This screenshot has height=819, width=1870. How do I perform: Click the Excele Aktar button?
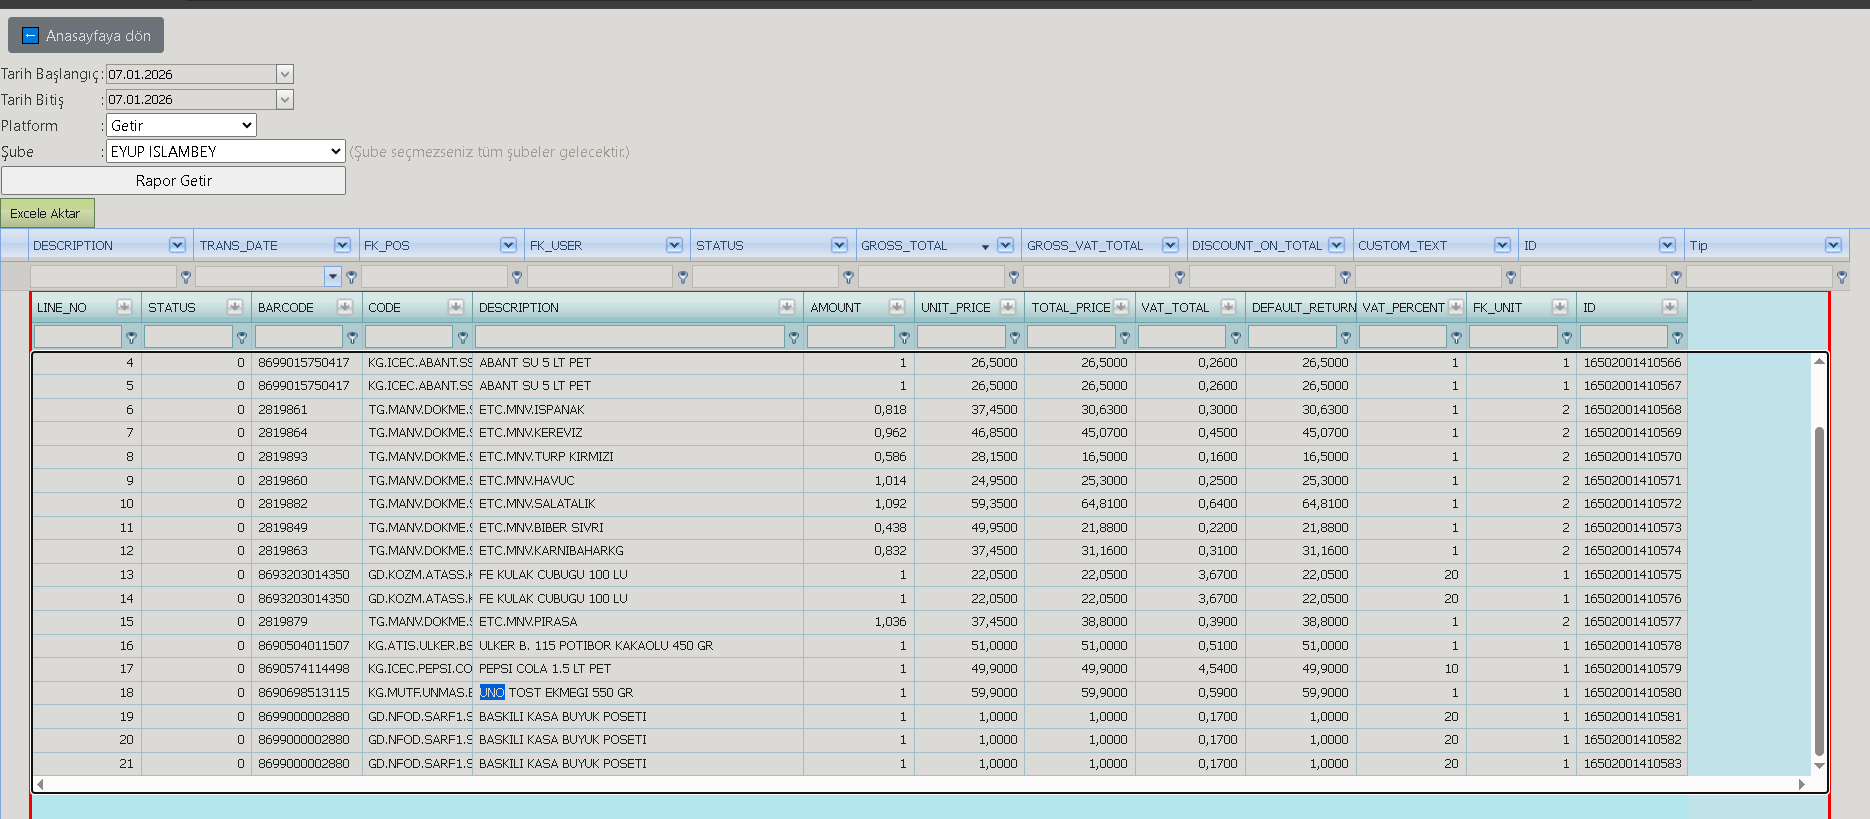(x=47, y=213)
